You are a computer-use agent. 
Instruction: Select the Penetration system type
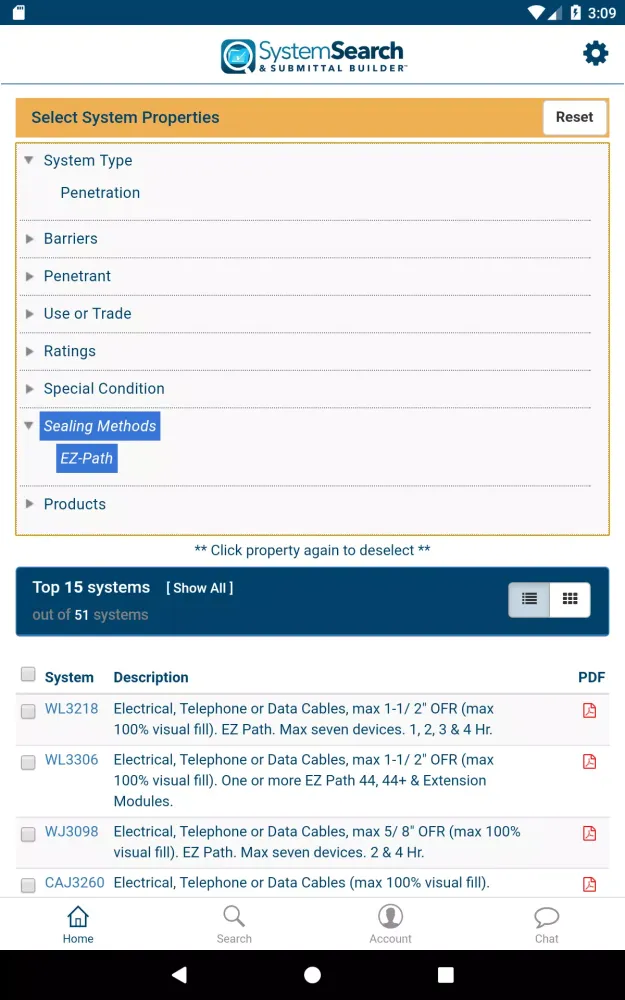[x=100, y=193]
